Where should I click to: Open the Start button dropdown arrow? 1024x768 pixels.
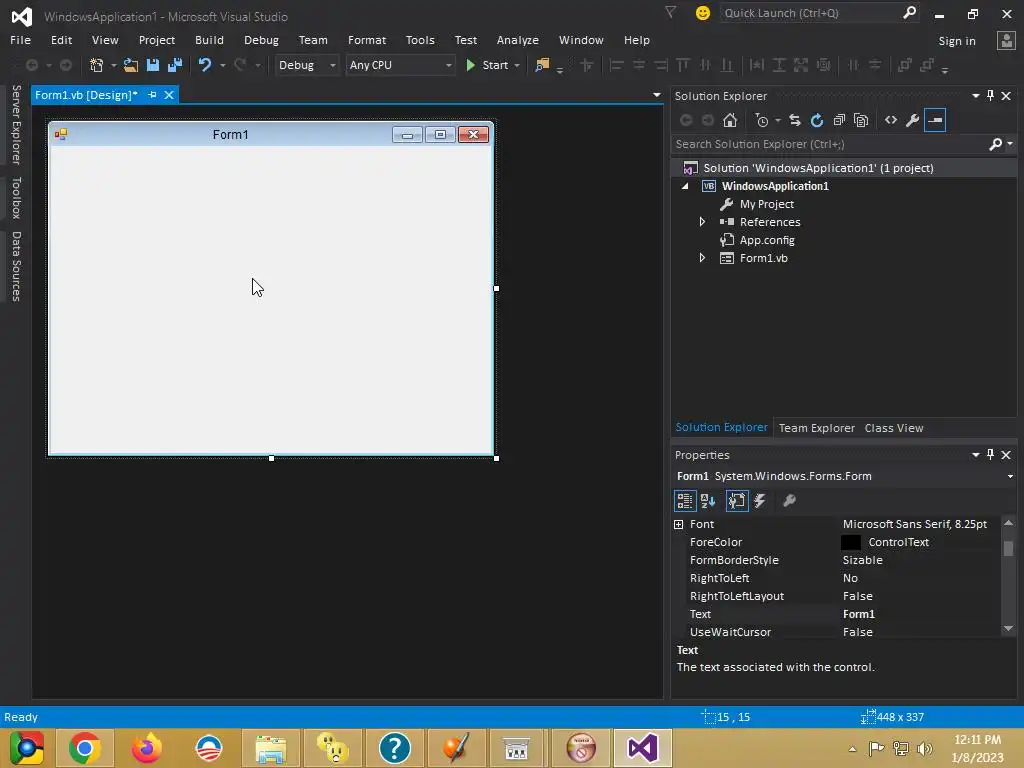pos(517,65)
